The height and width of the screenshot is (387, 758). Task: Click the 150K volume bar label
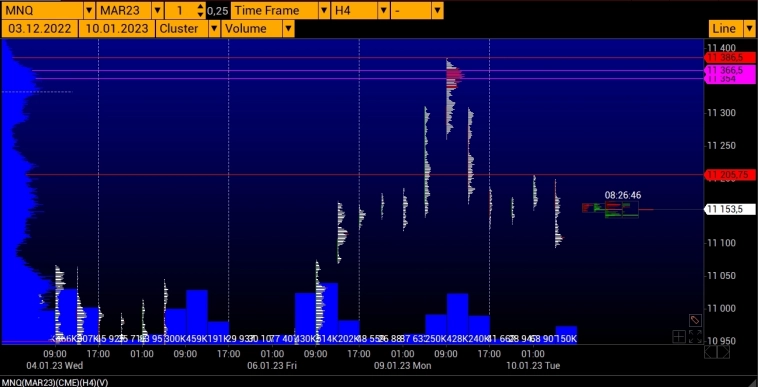pos(566,339)
